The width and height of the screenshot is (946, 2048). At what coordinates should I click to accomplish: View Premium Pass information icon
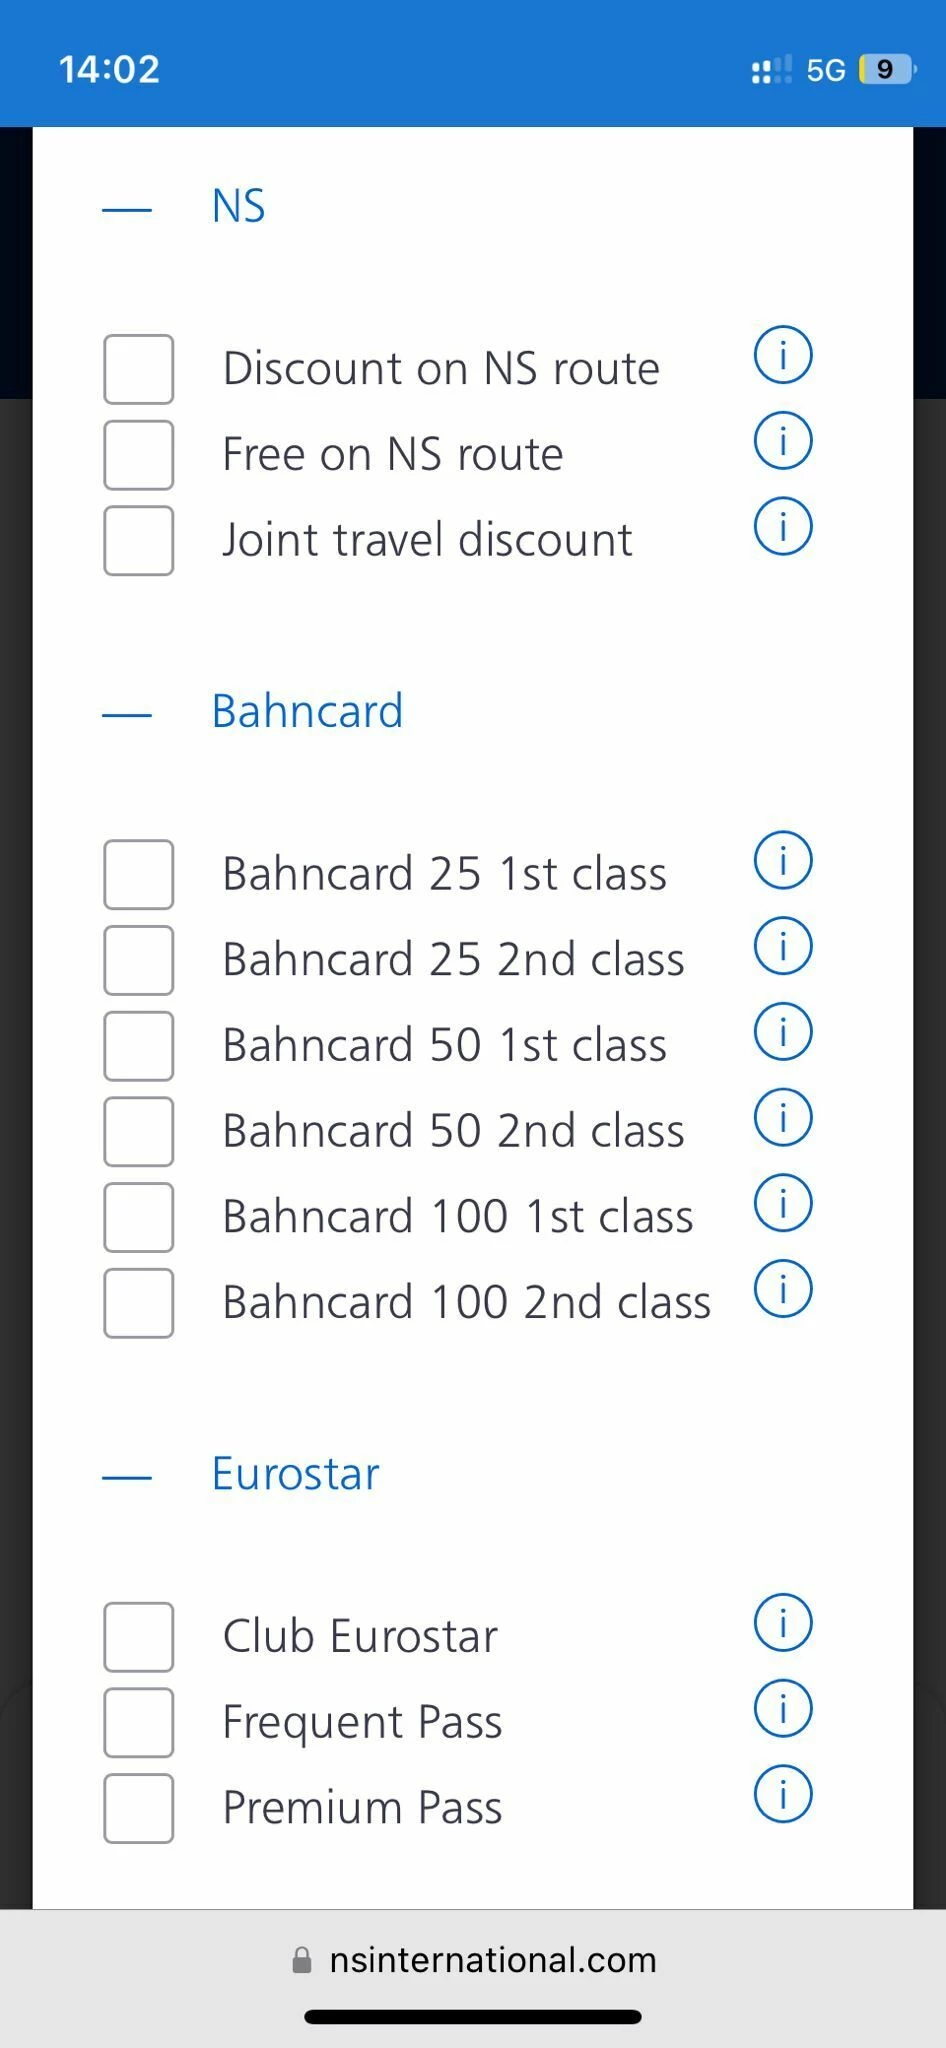782,1794
